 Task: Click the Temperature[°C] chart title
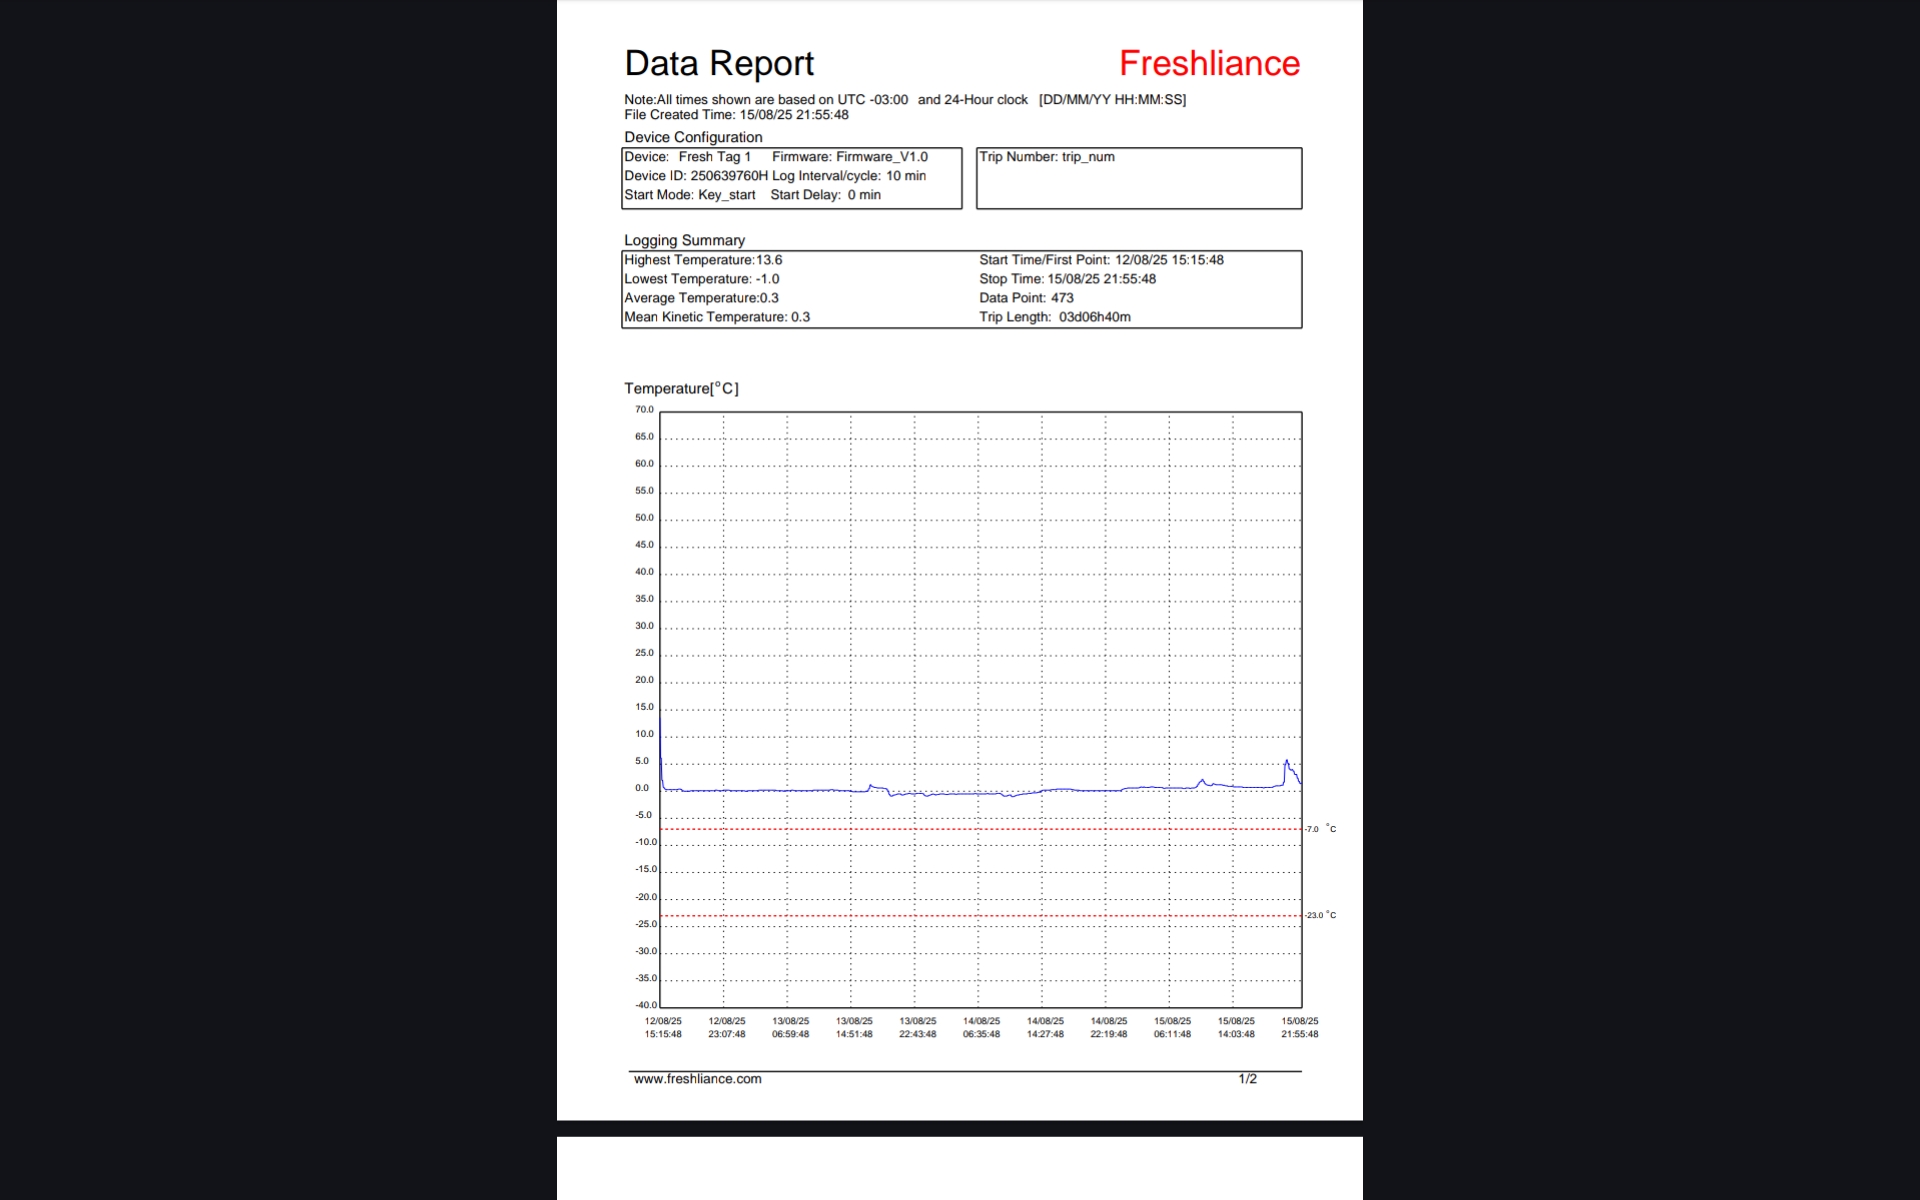[x=681, y=389]
